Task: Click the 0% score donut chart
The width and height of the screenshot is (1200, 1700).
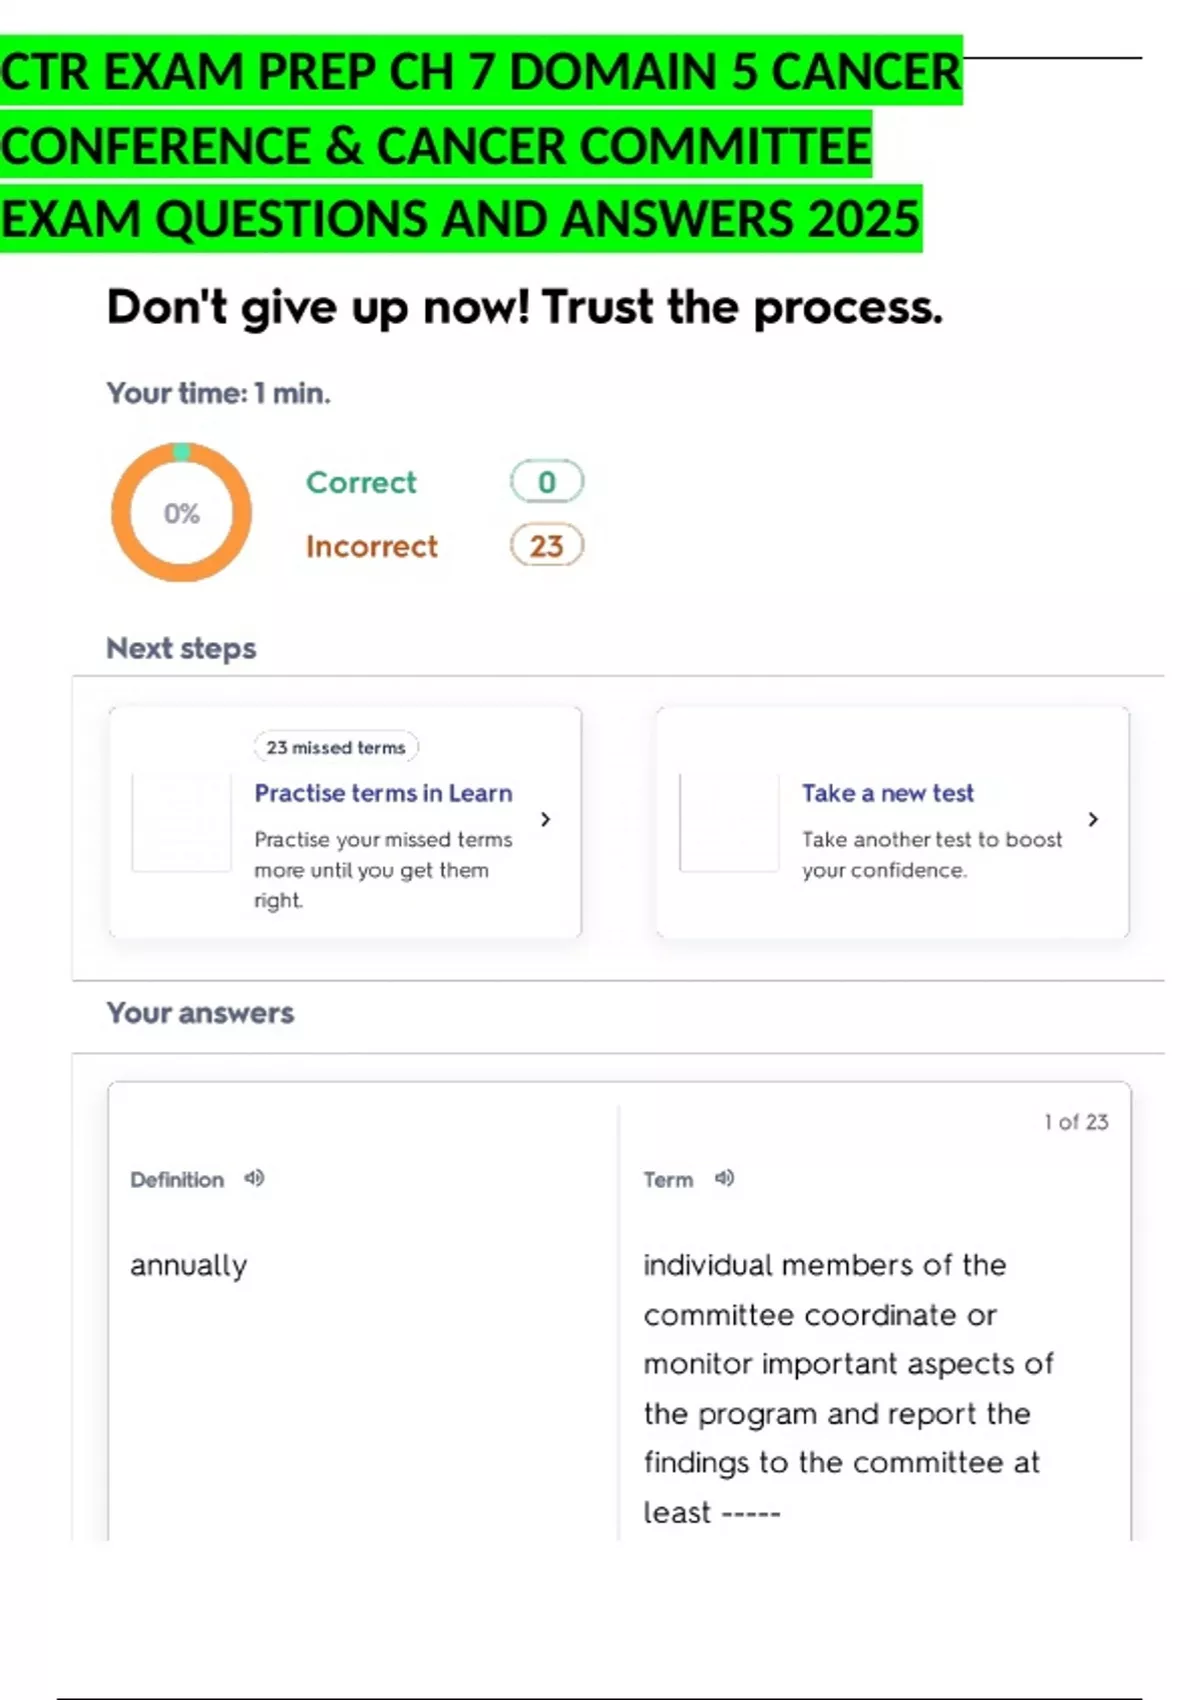Action: 181,513
